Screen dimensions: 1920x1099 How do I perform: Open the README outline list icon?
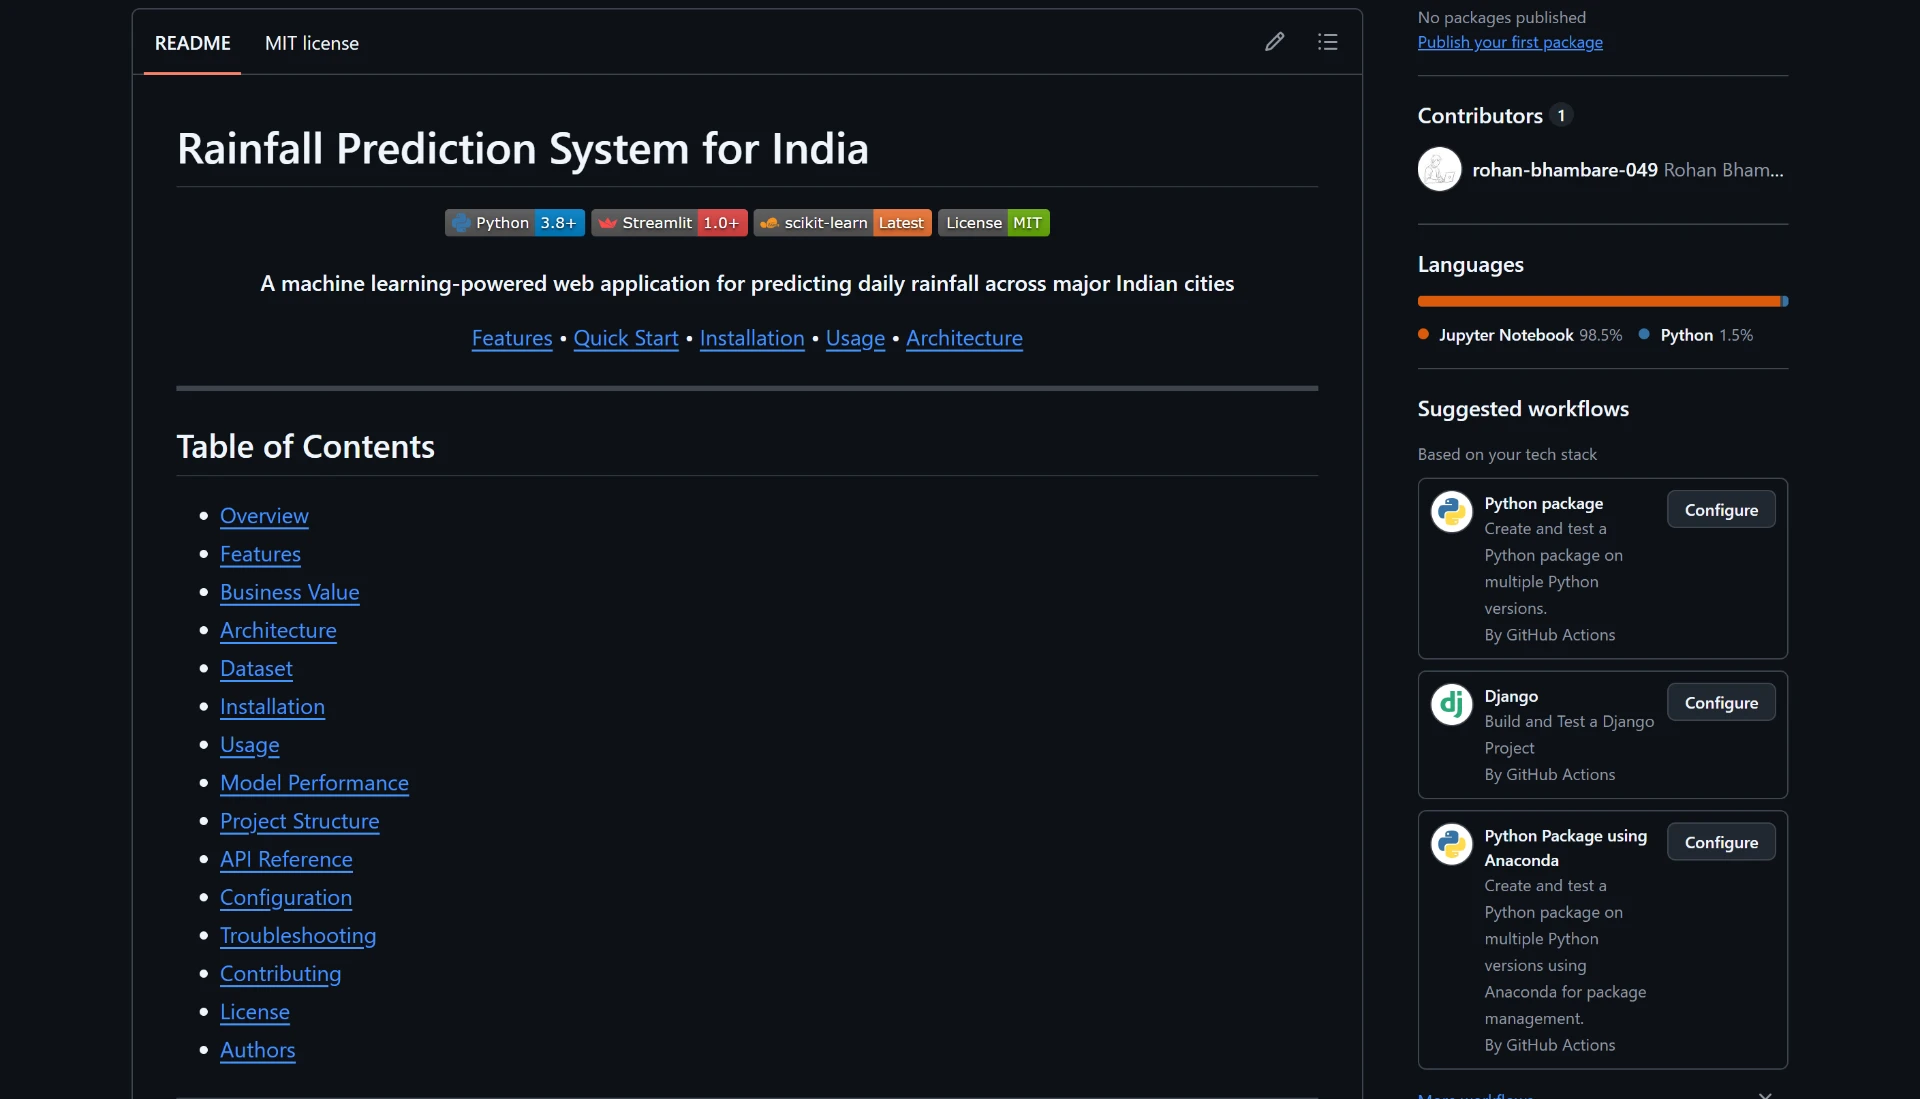click(x=1327, y=42)
